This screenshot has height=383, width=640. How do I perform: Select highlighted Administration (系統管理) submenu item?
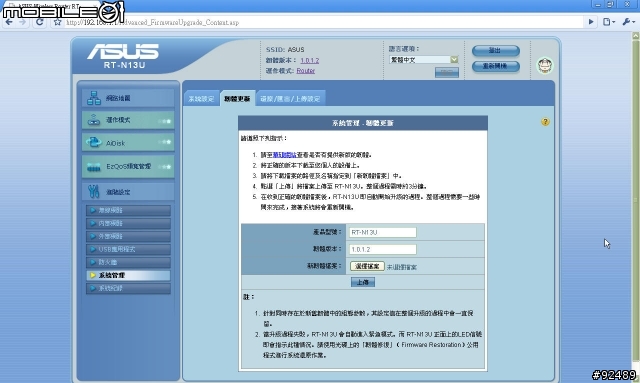(x=128, y=275)
